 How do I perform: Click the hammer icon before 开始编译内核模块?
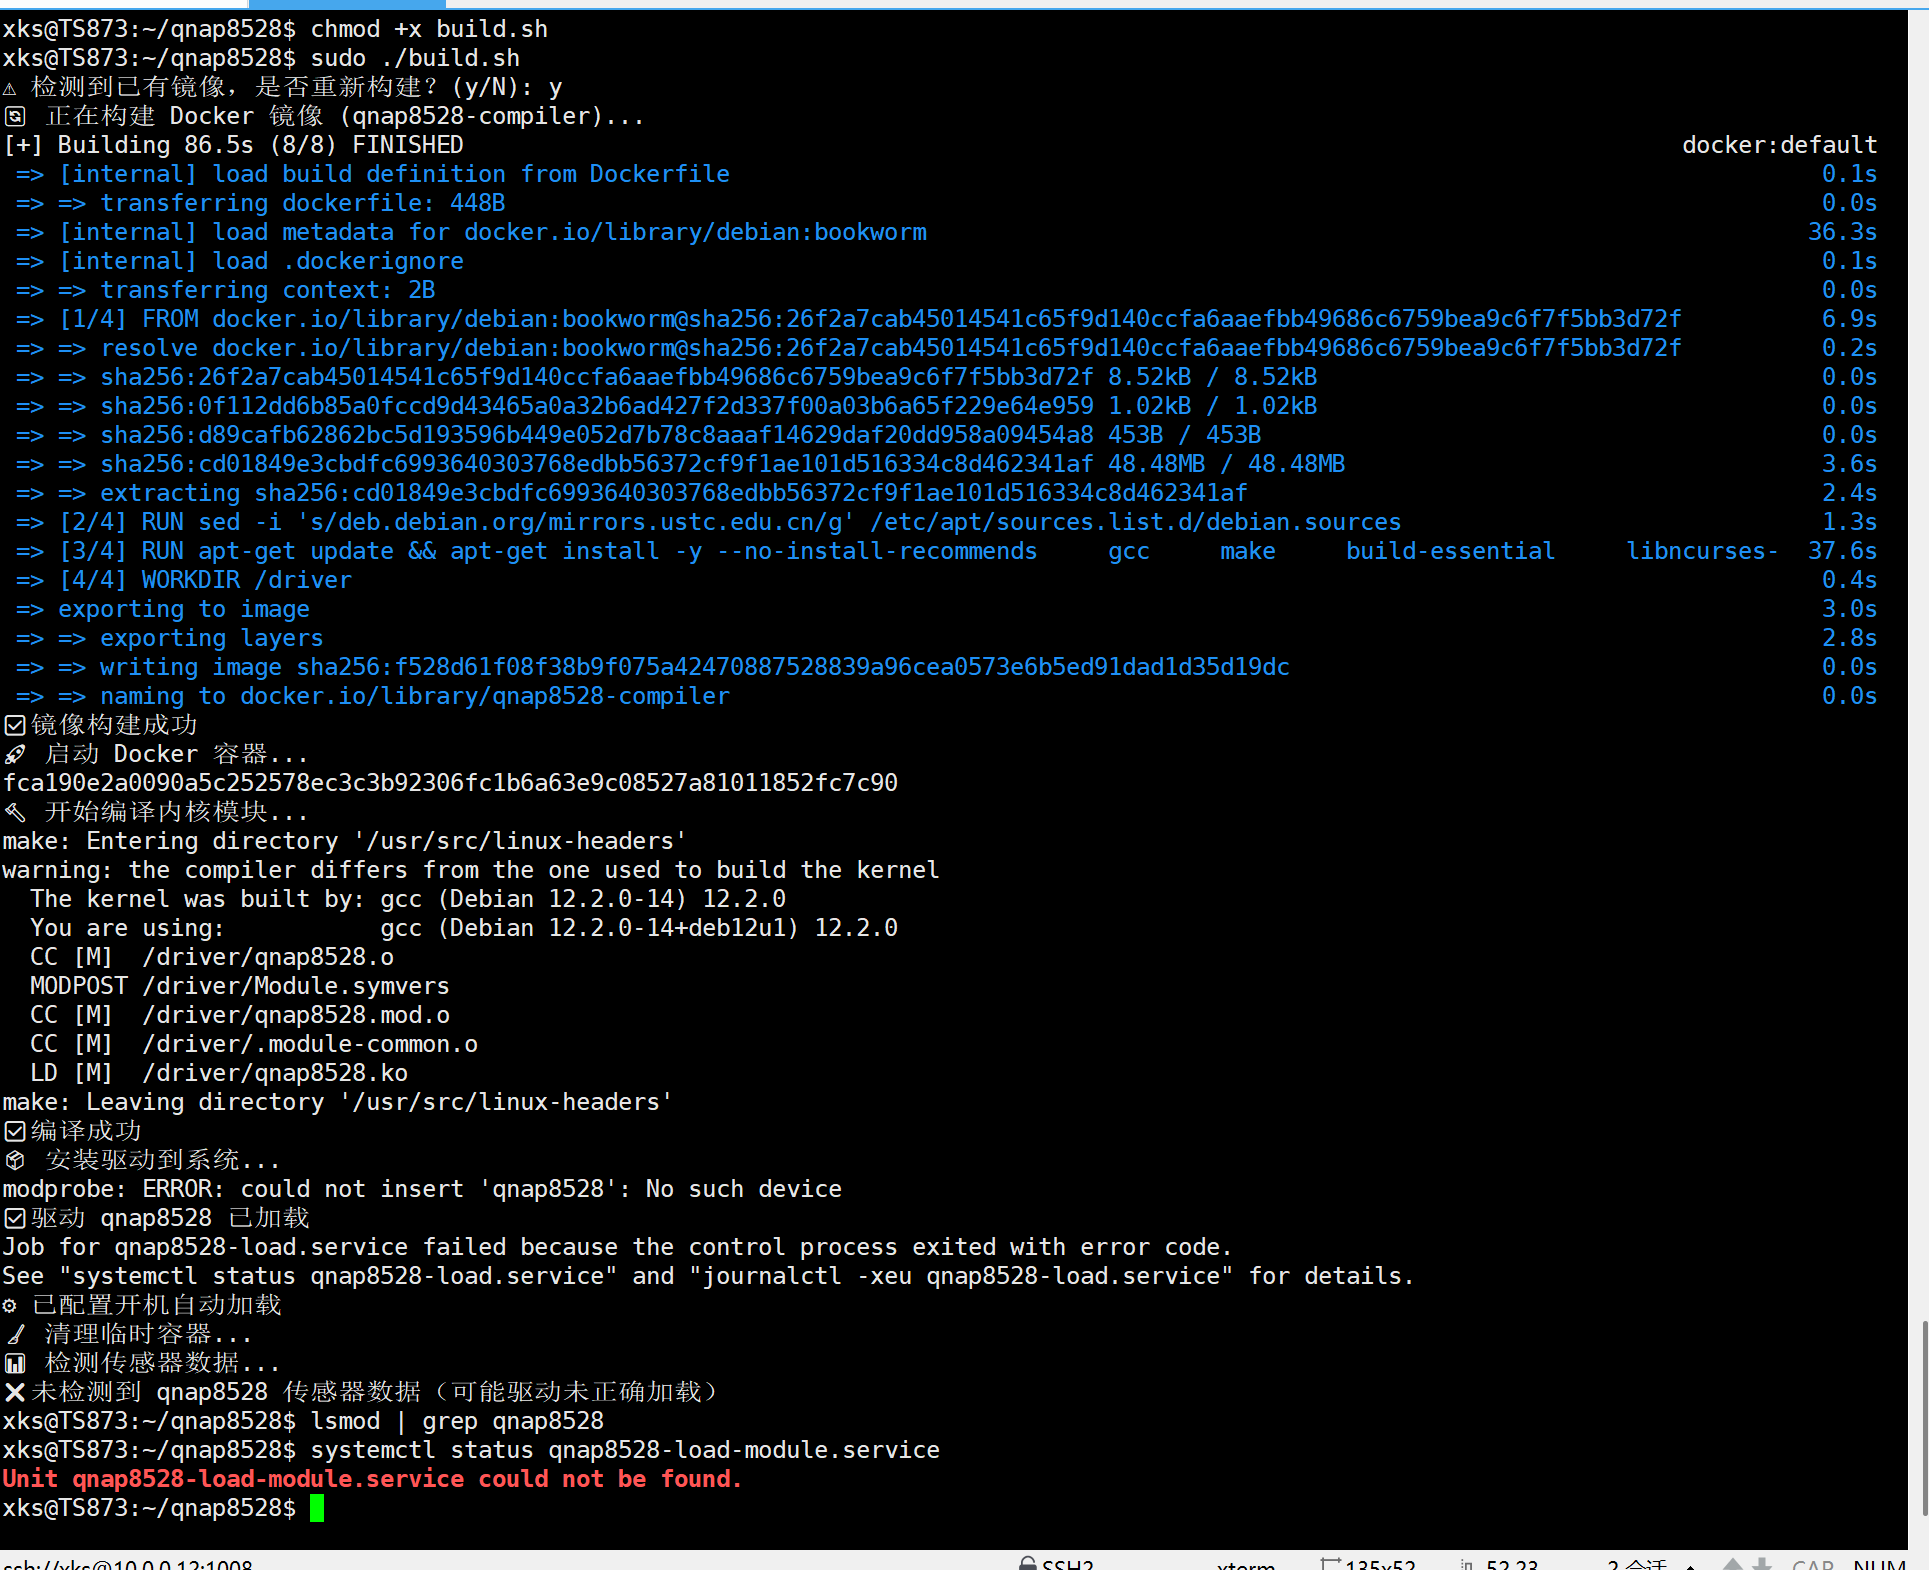(15, 812)
